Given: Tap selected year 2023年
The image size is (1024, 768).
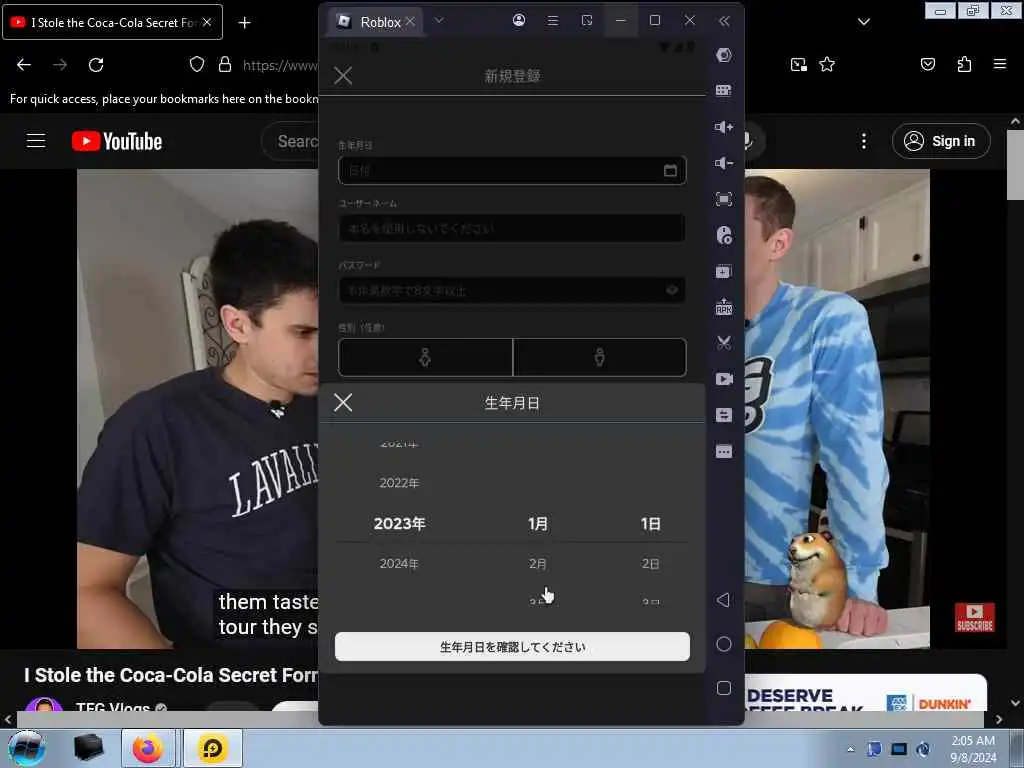Looking at the screenshot, I should click(399, 524).
